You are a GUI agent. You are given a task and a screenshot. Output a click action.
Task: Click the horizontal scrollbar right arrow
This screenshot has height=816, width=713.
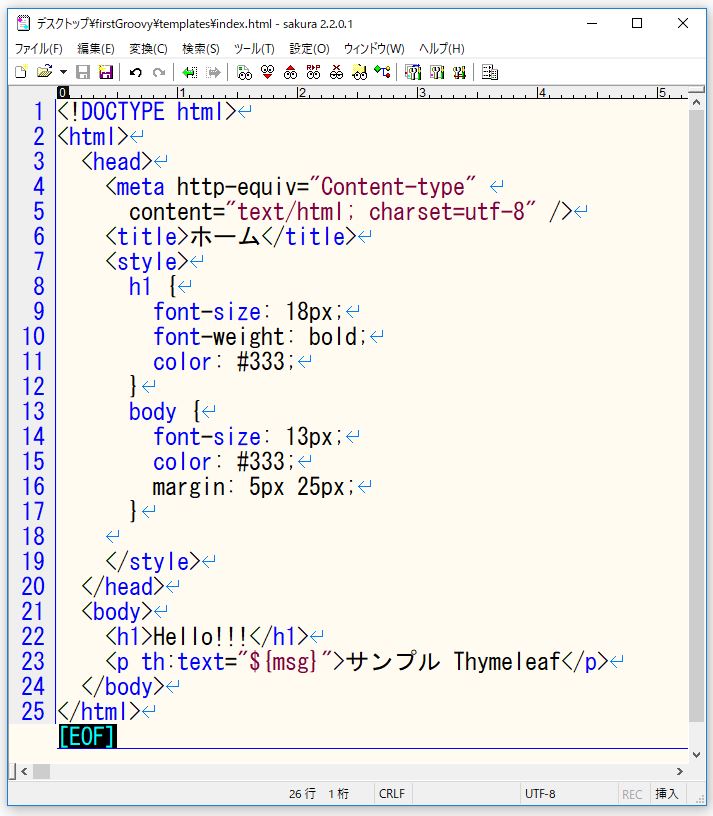click(680, 771)
